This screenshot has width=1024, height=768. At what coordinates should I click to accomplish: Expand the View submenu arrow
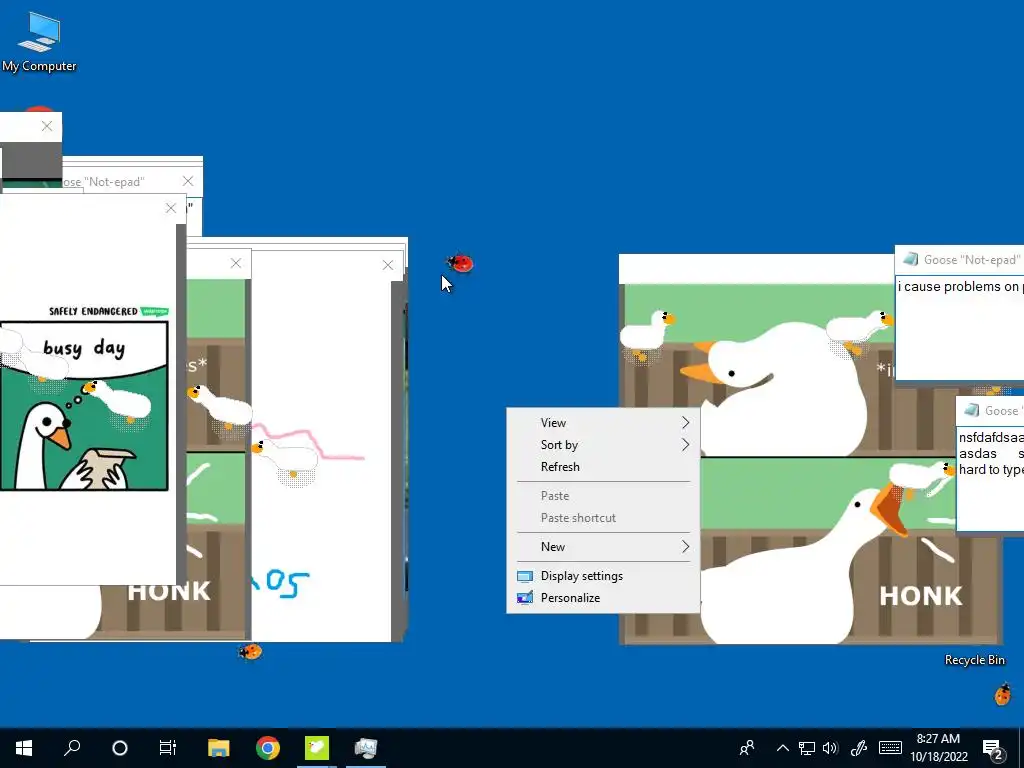(x=685, y=423)
